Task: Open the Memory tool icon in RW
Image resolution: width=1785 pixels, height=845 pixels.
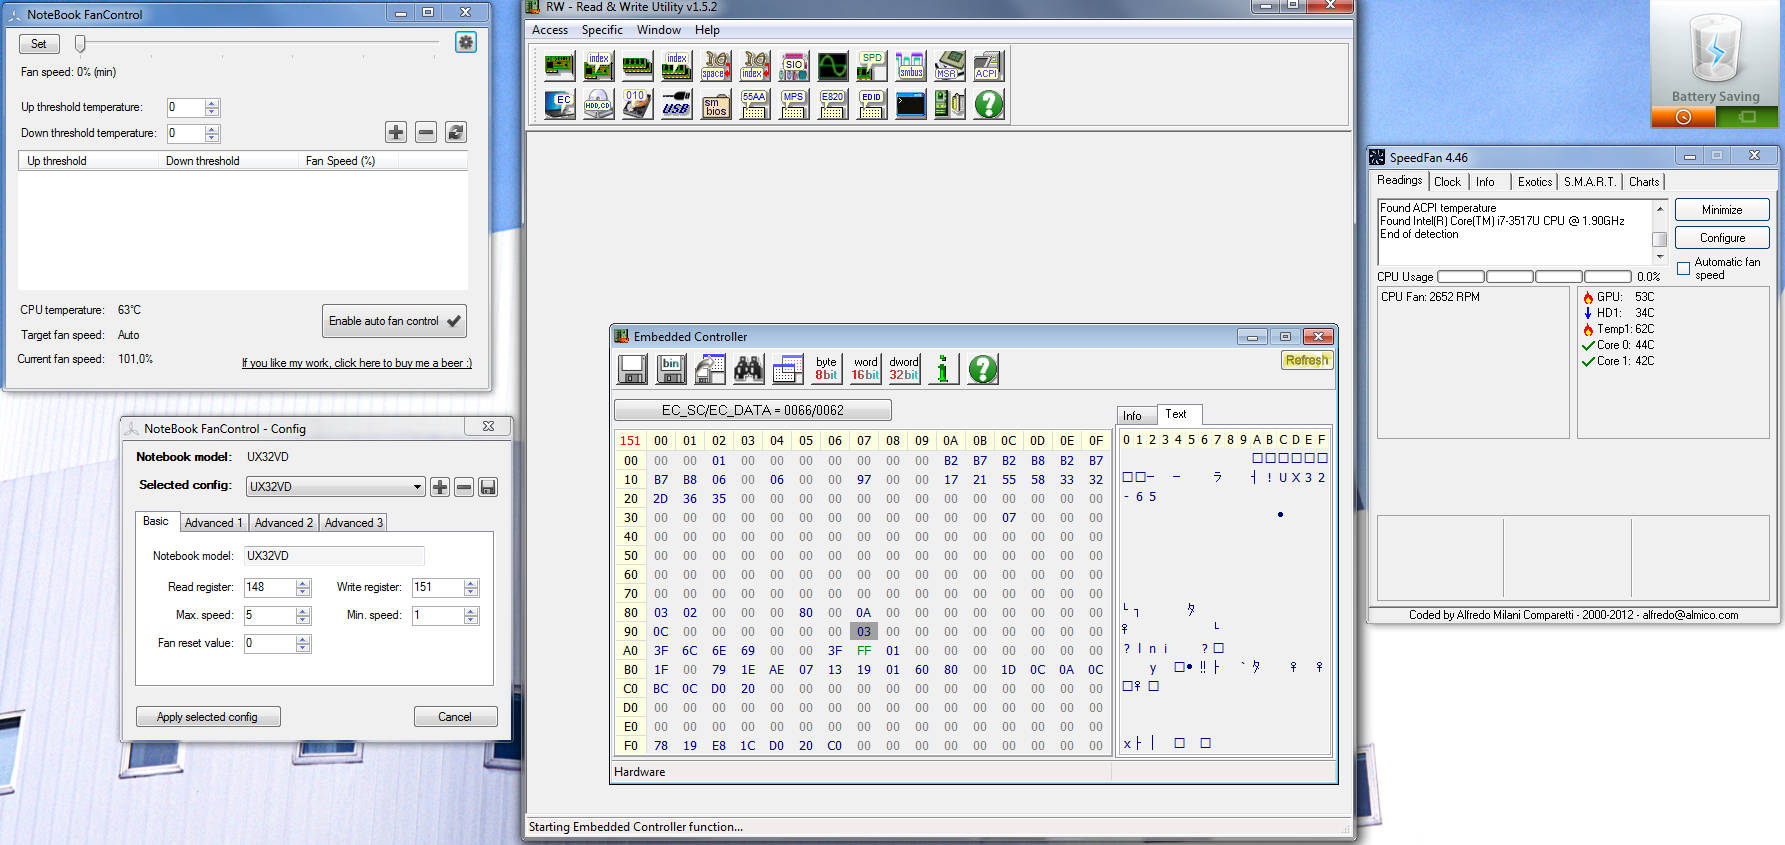Action: pyautogui.click(x=637, y=66)
